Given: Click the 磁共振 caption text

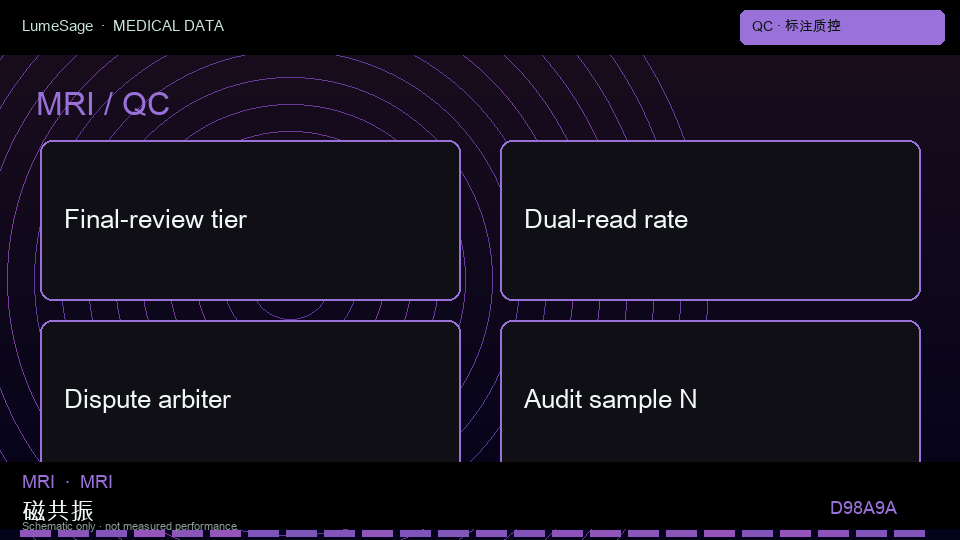Looking at the screenshot, I should tap(58, 510).
